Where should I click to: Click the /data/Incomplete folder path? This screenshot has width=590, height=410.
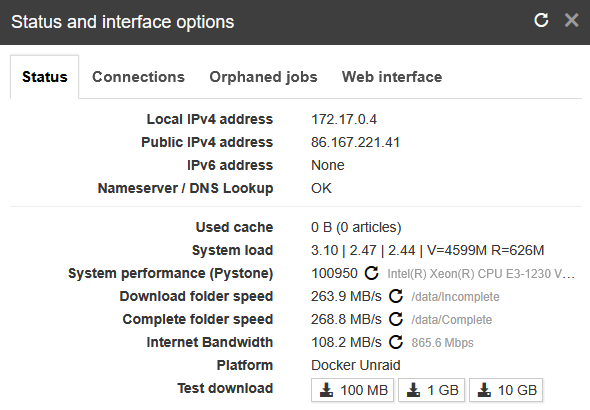[x=455, y=297]
